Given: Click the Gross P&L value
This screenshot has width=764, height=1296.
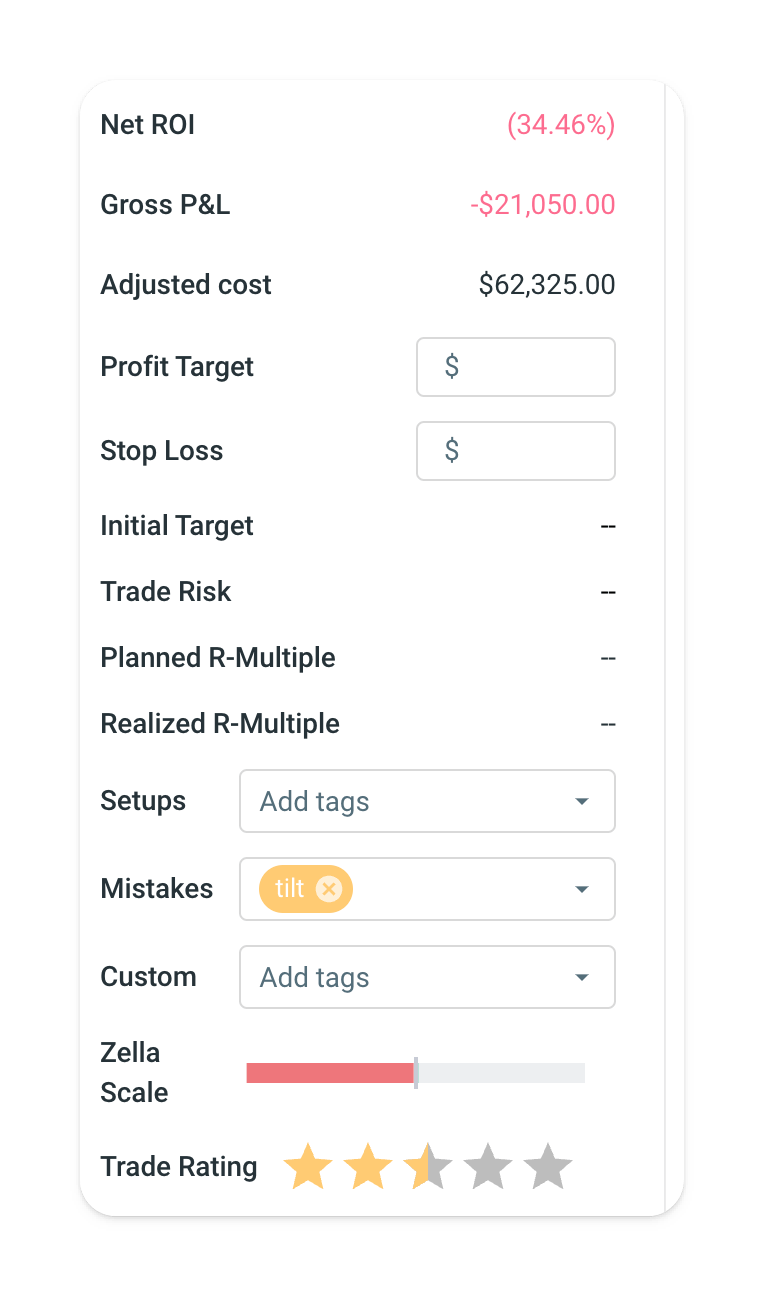Looking at the screenshot, I should click(x=542, y=205).
